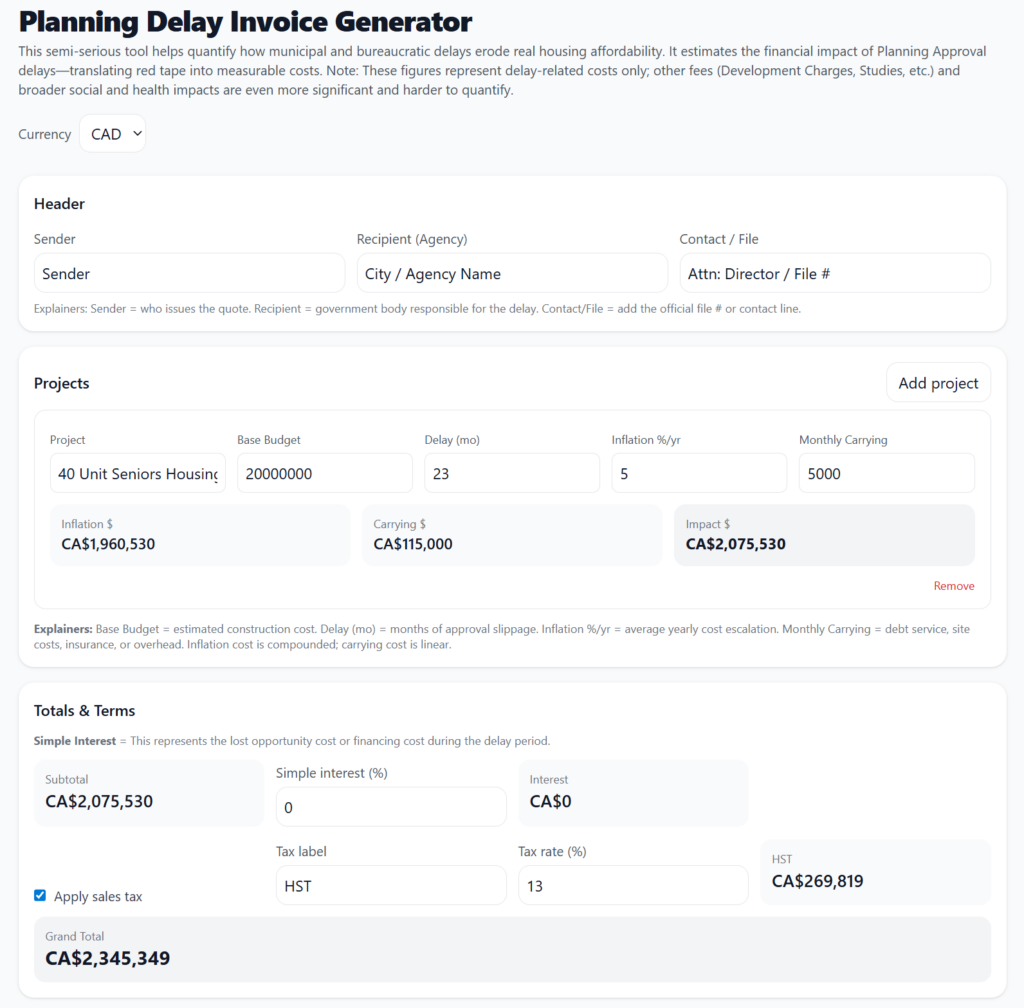Select the Attn: Director / File # field
The height and width of the screenshot is (1008, 1024).
click(x=834, y=272)
